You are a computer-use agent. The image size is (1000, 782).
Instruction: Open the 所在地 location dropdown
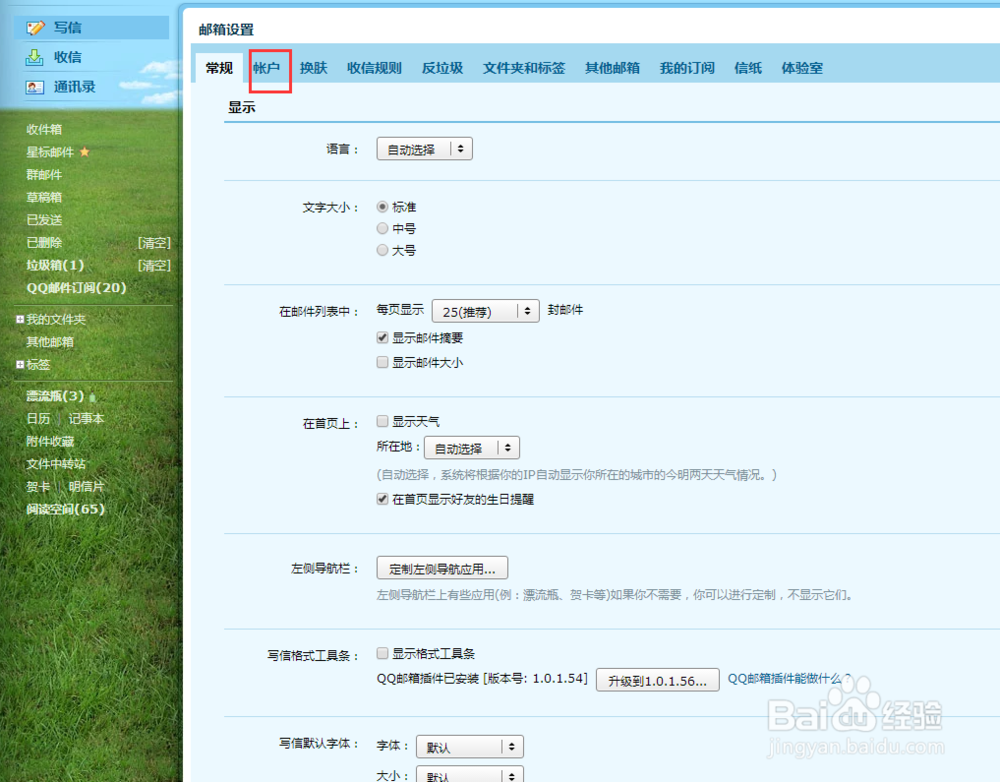click(472, 447)
